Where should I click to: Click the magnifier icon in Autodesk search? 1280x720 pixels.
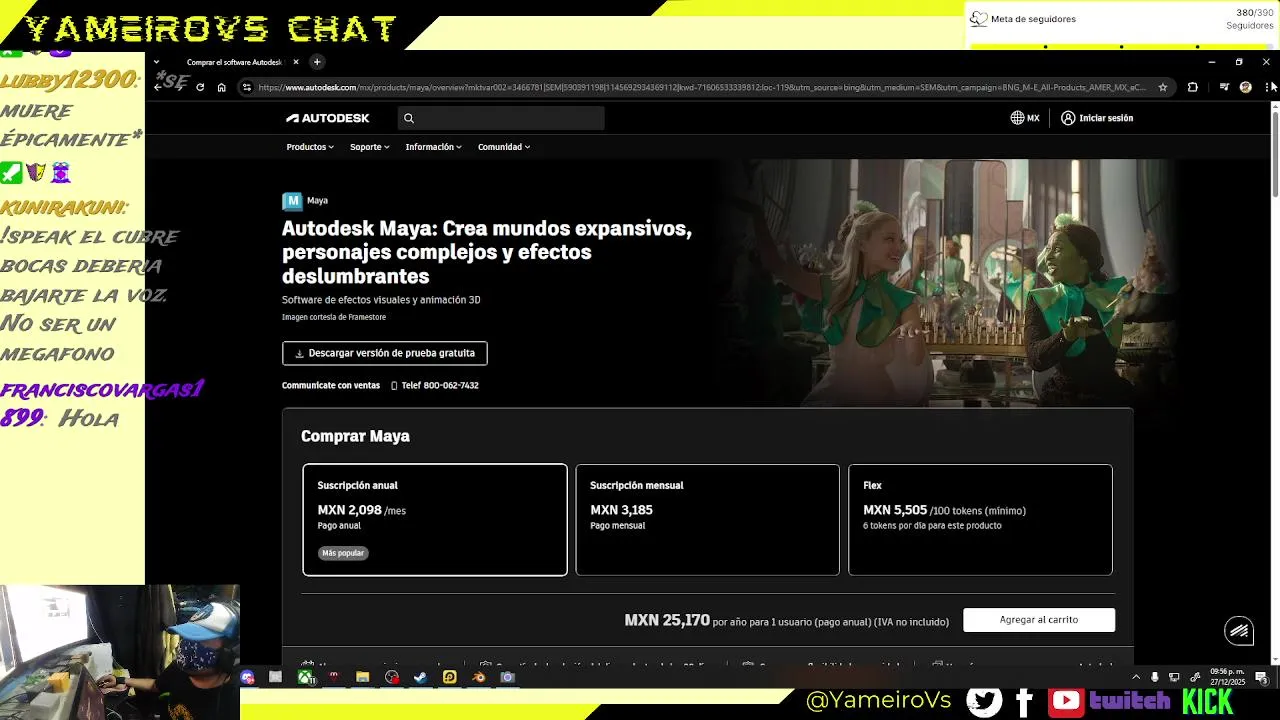409,118
